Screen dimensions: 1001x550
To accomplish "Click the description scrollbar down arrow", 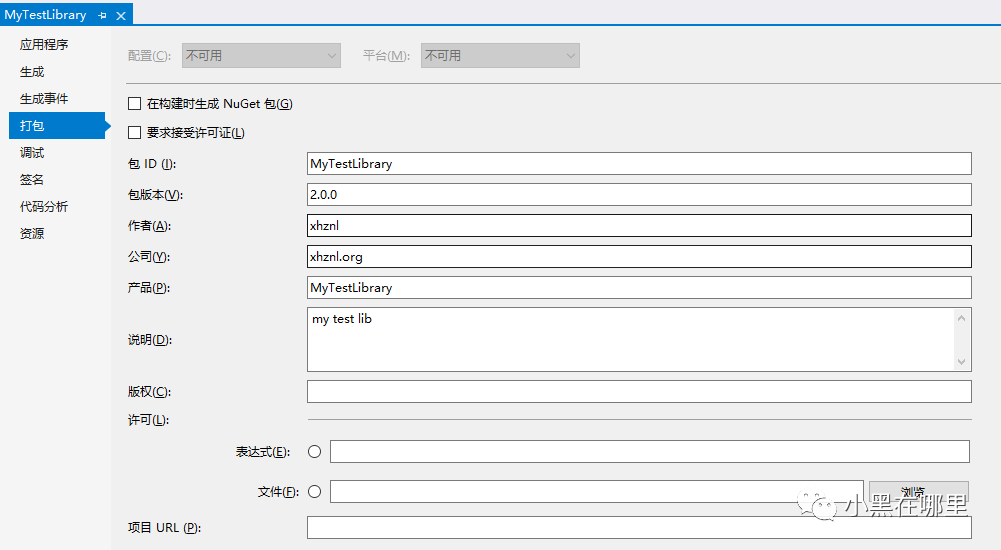I will coord(961,362).
